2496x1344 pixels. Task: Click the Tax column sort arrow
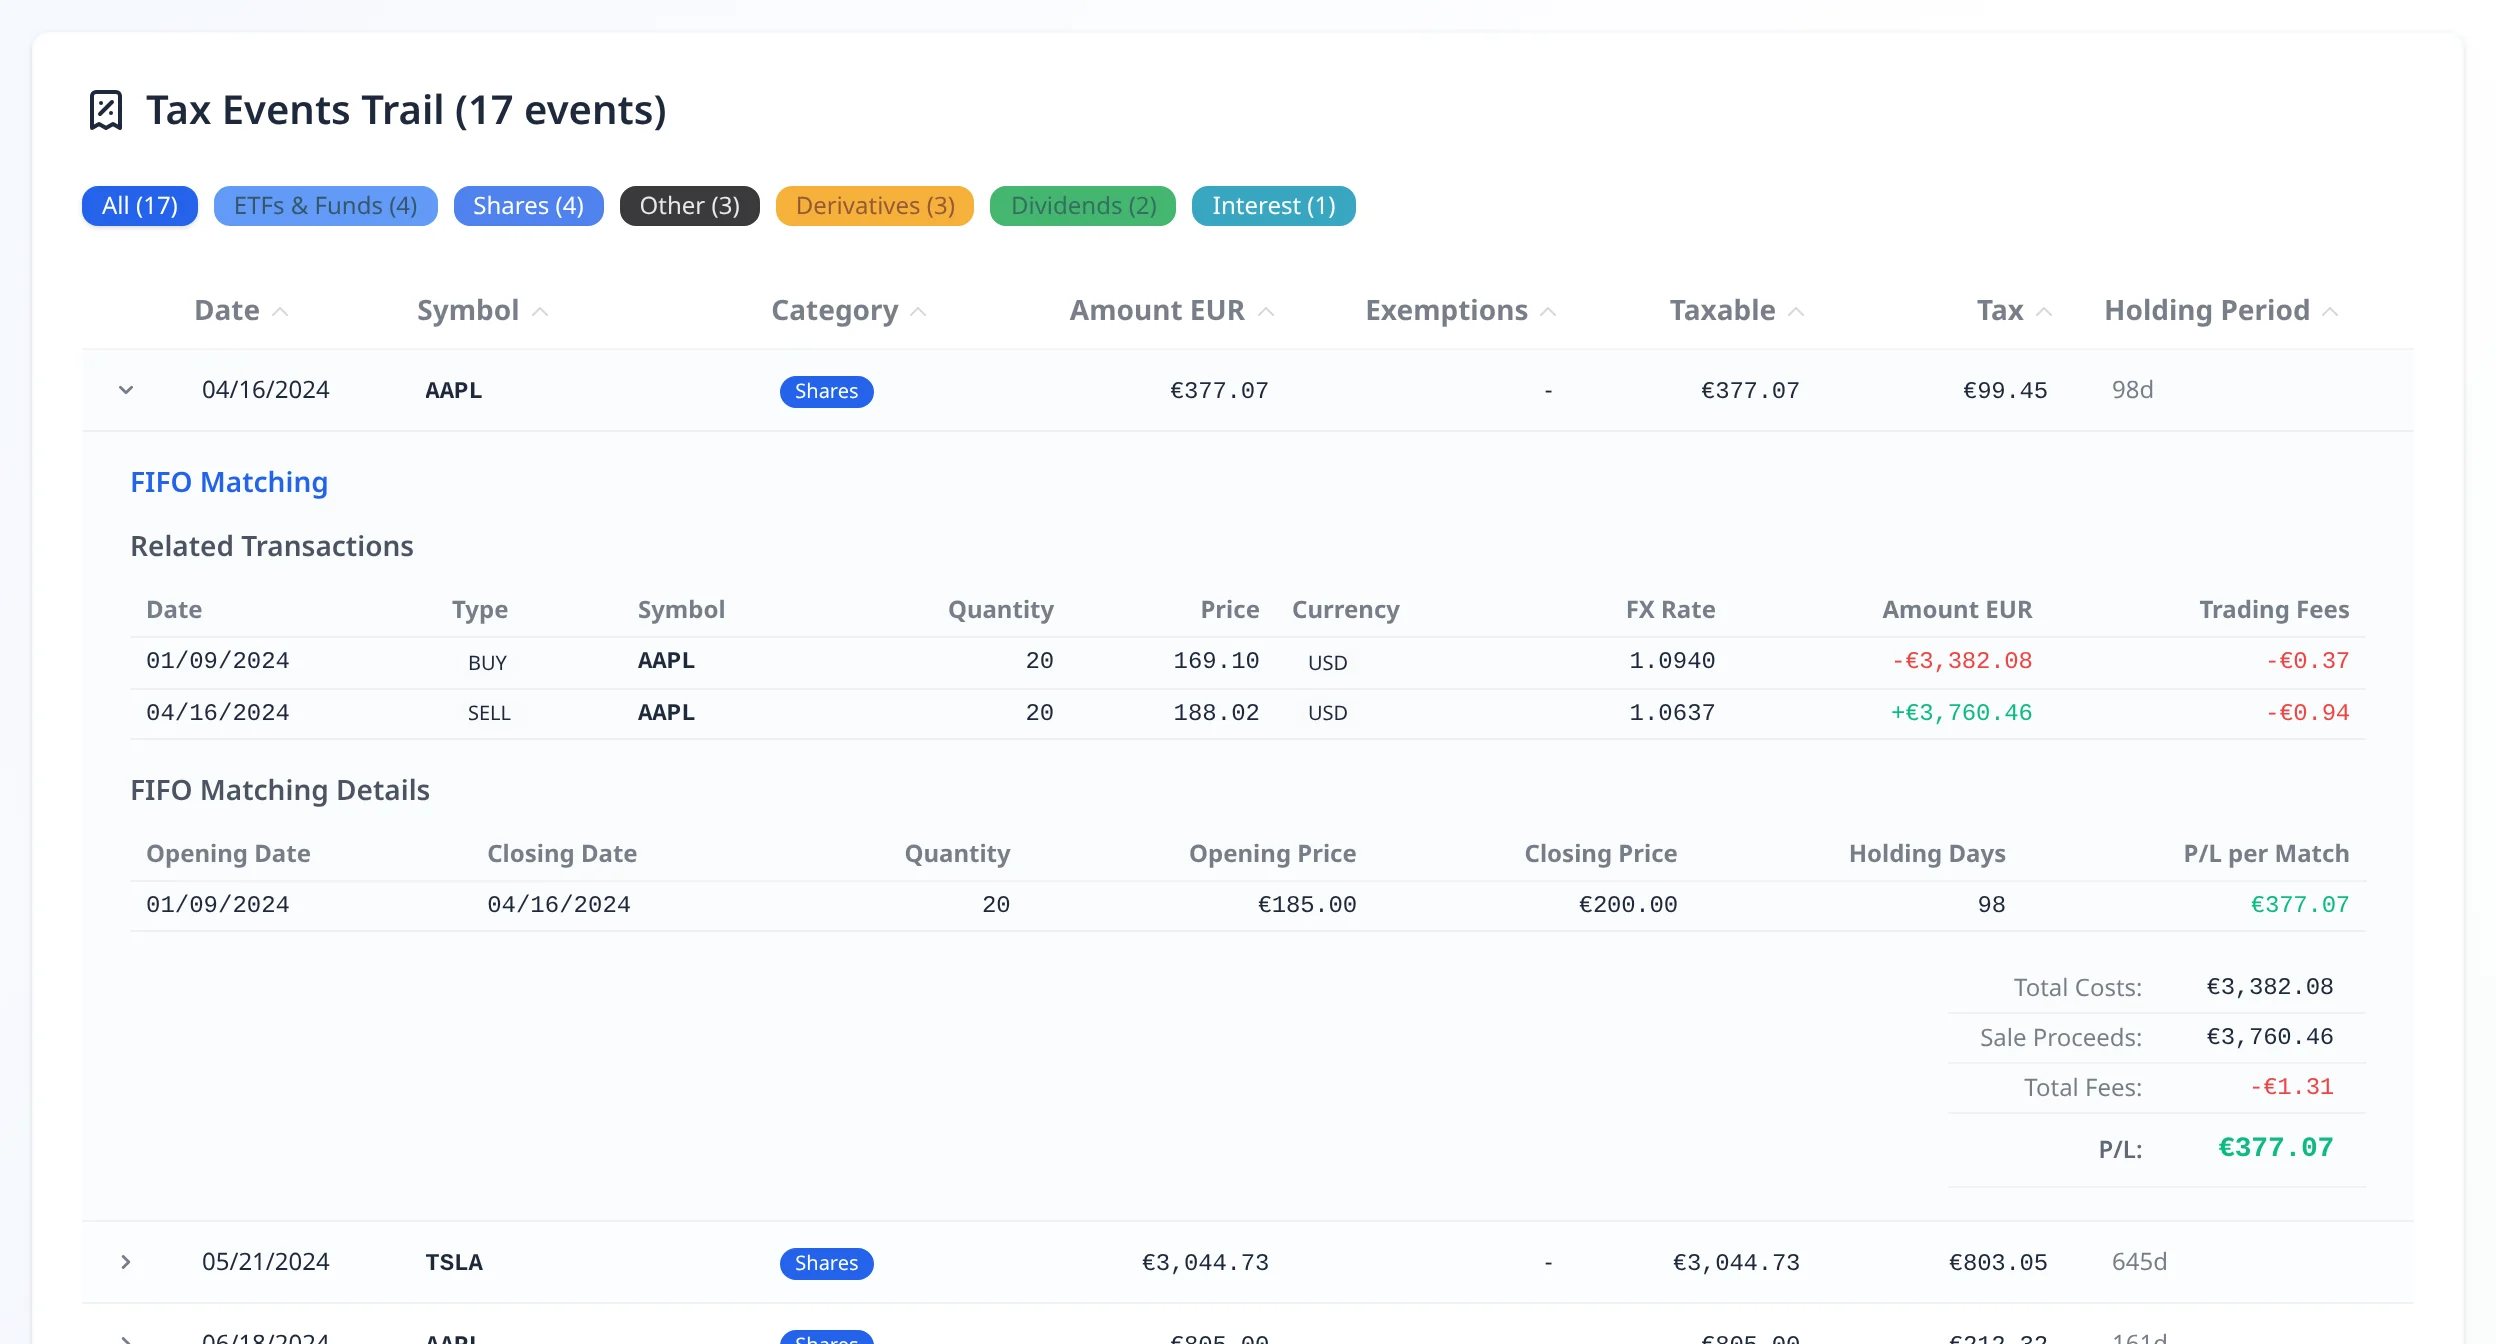2044,312
